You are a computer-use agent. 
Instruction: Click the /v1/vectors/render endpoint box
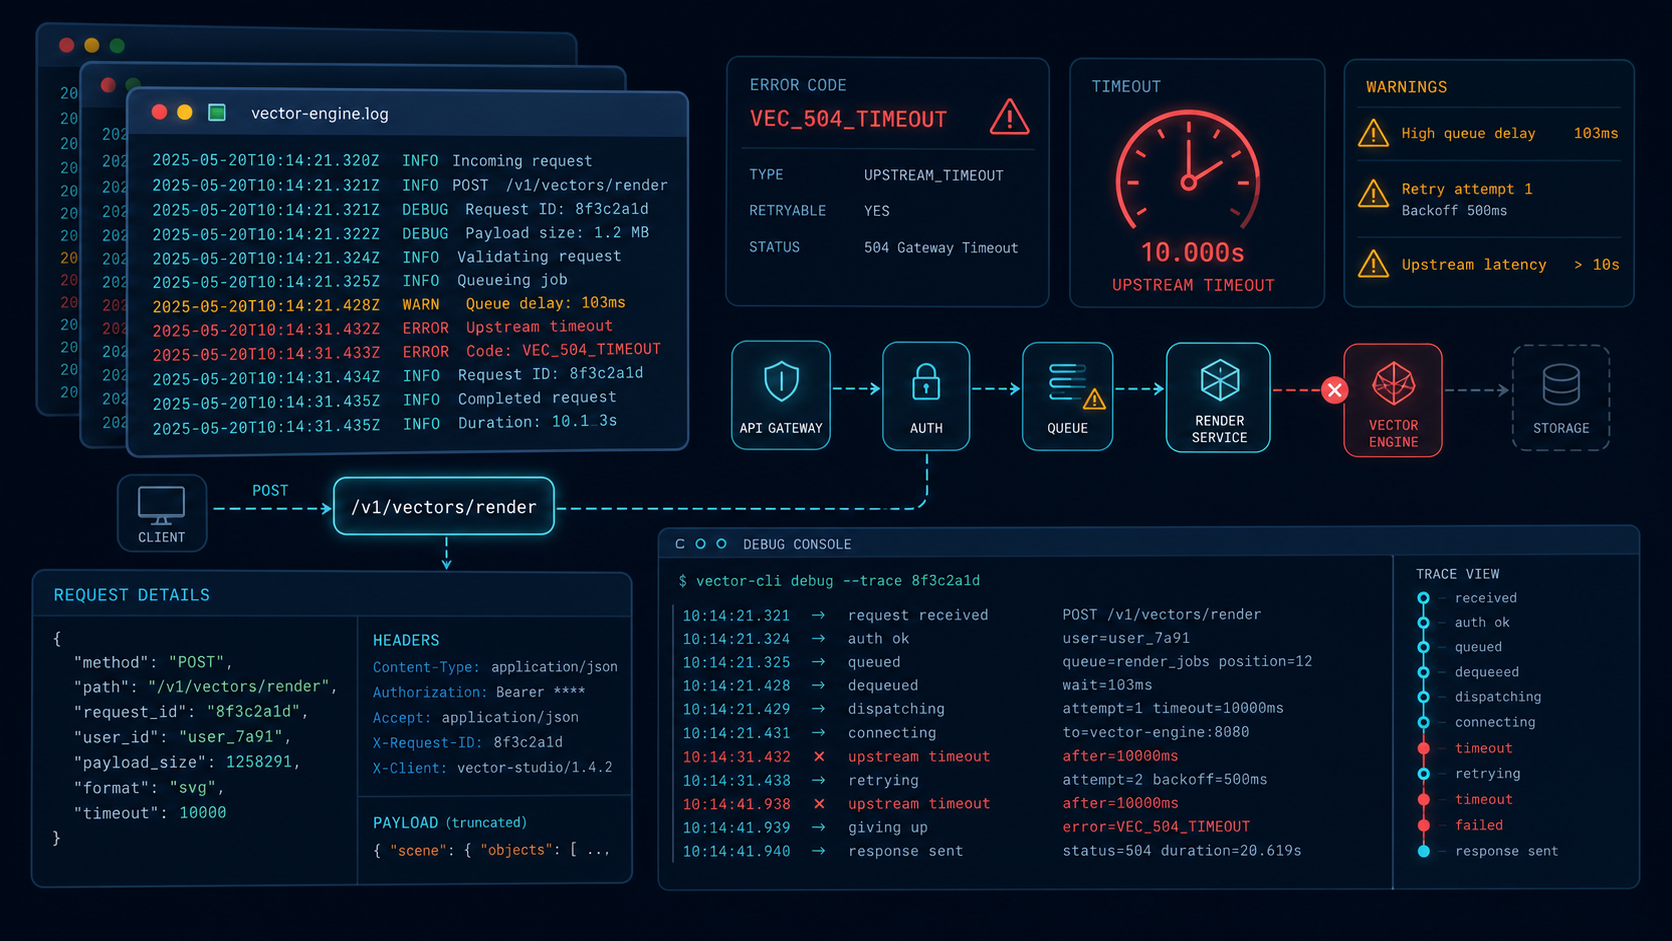444,506
